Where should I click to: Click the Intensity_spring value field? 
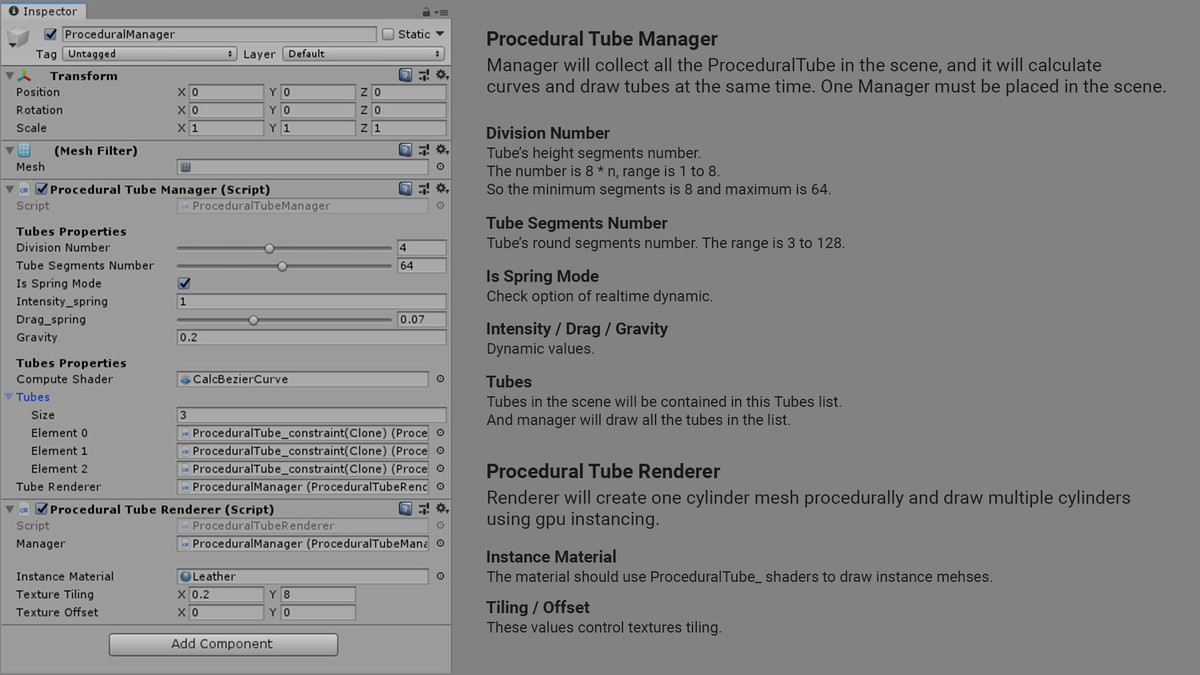click(311, 301)
